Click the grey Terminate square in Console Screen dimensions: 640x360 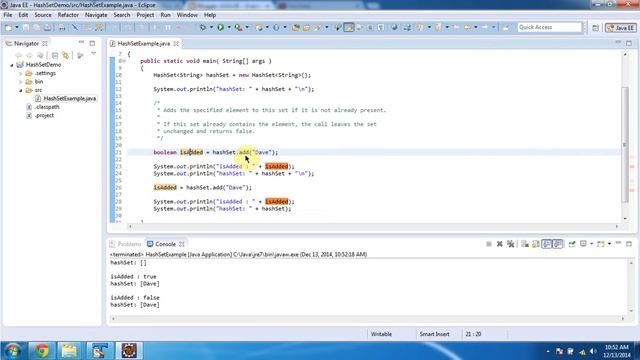coord(489,244)
